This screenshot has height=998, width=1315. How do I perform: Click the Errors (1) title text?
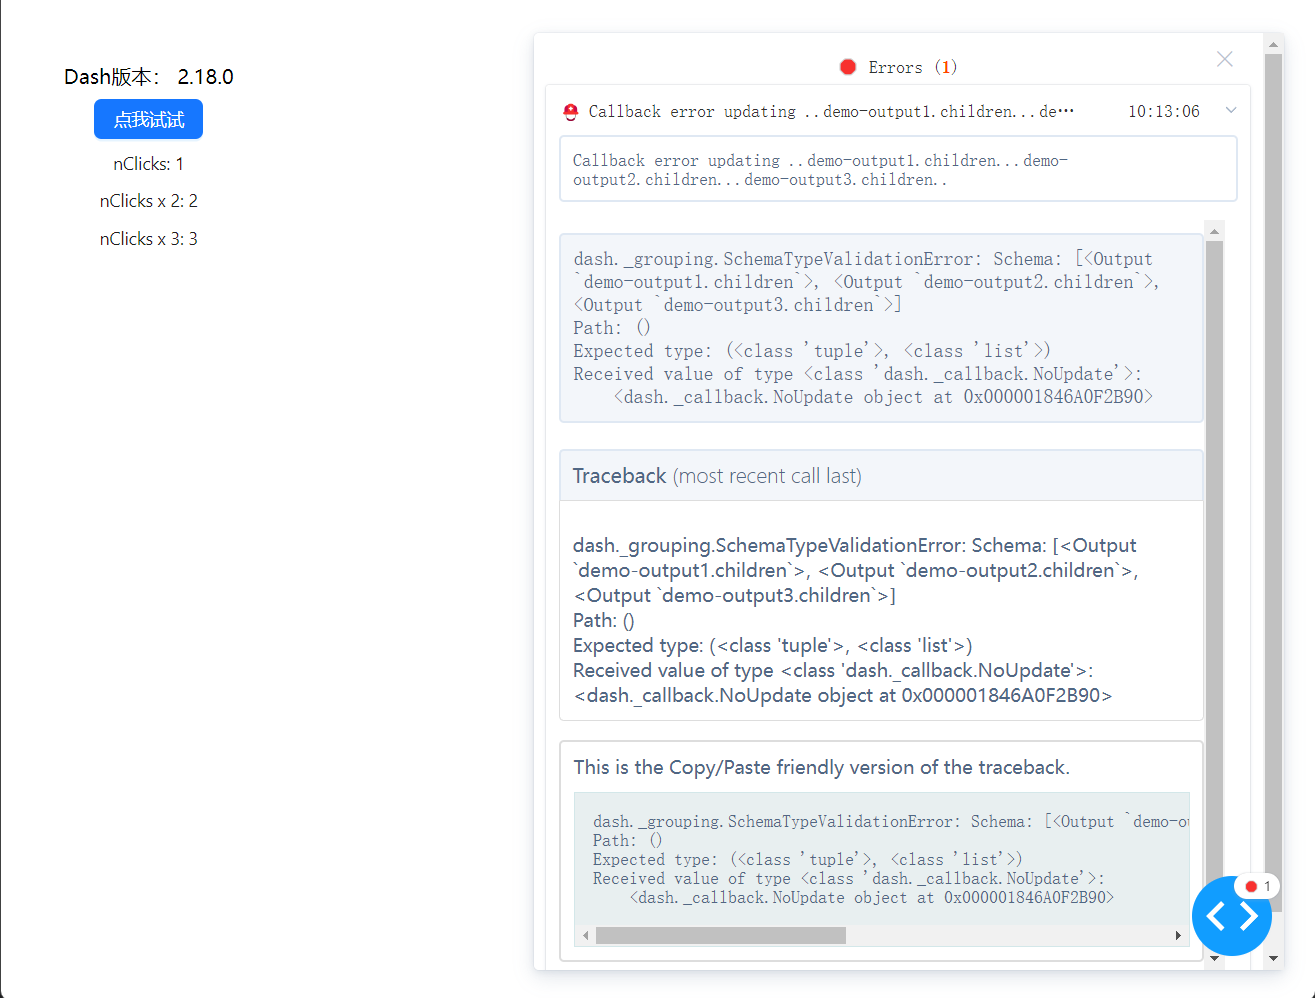tap(912, 67)
